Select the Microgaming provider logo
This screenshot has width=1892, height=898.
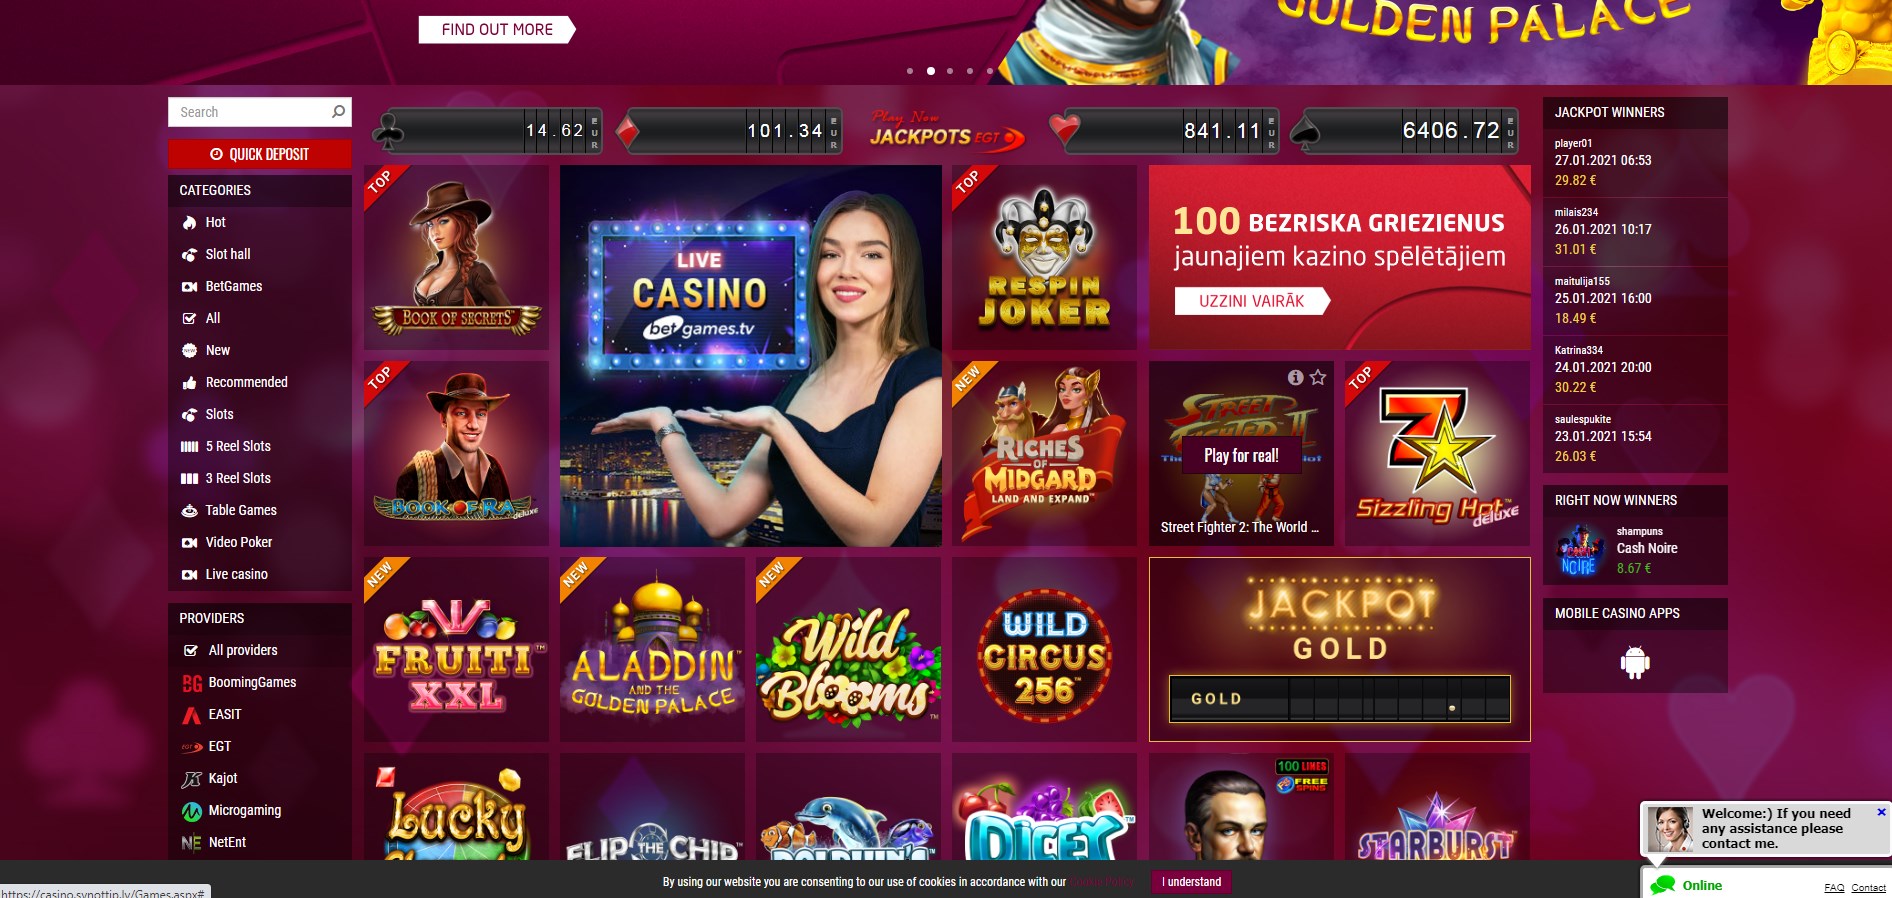tap(191, 811)
